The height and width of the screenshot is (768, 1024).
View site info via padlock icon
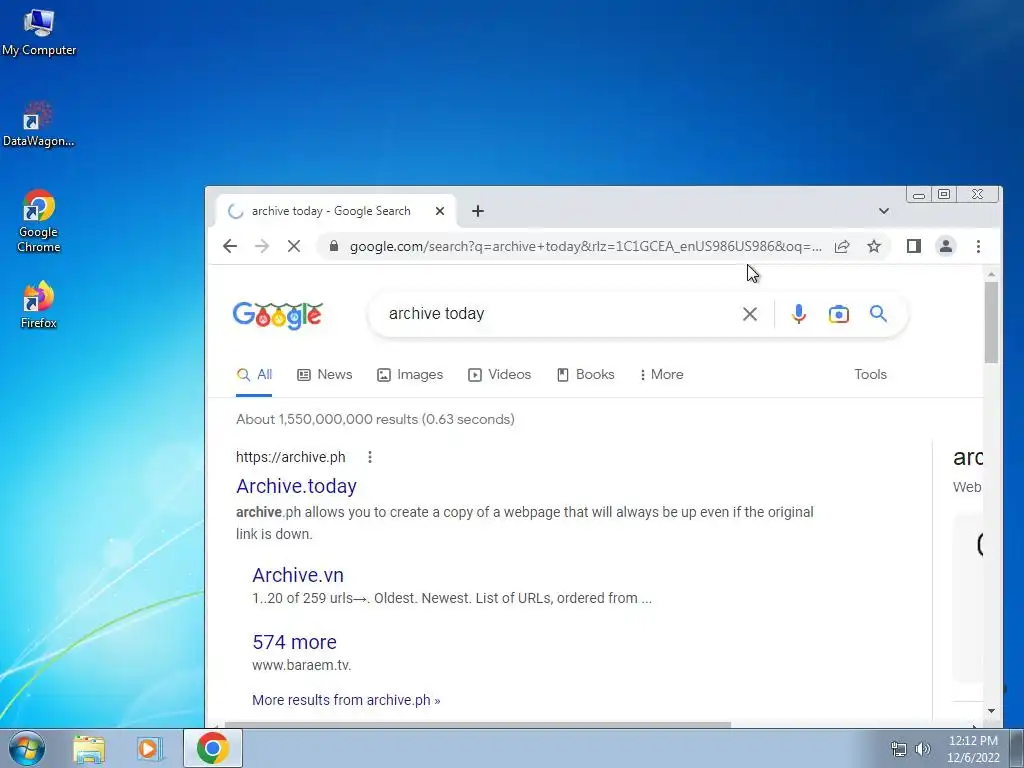[334, 246]
